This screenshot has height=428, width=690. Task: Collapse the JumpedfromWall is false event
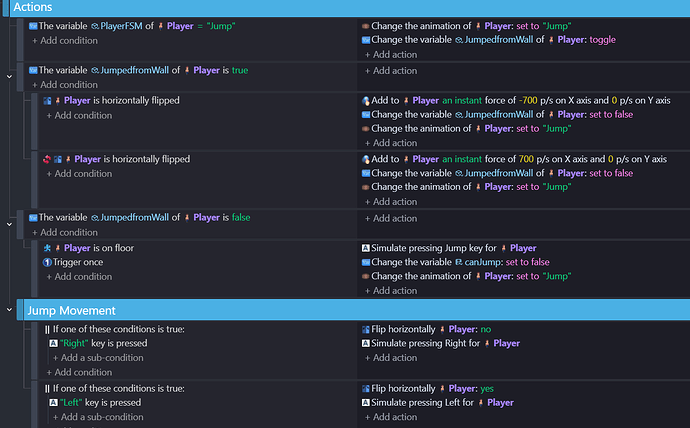click(x=9, y=224)
